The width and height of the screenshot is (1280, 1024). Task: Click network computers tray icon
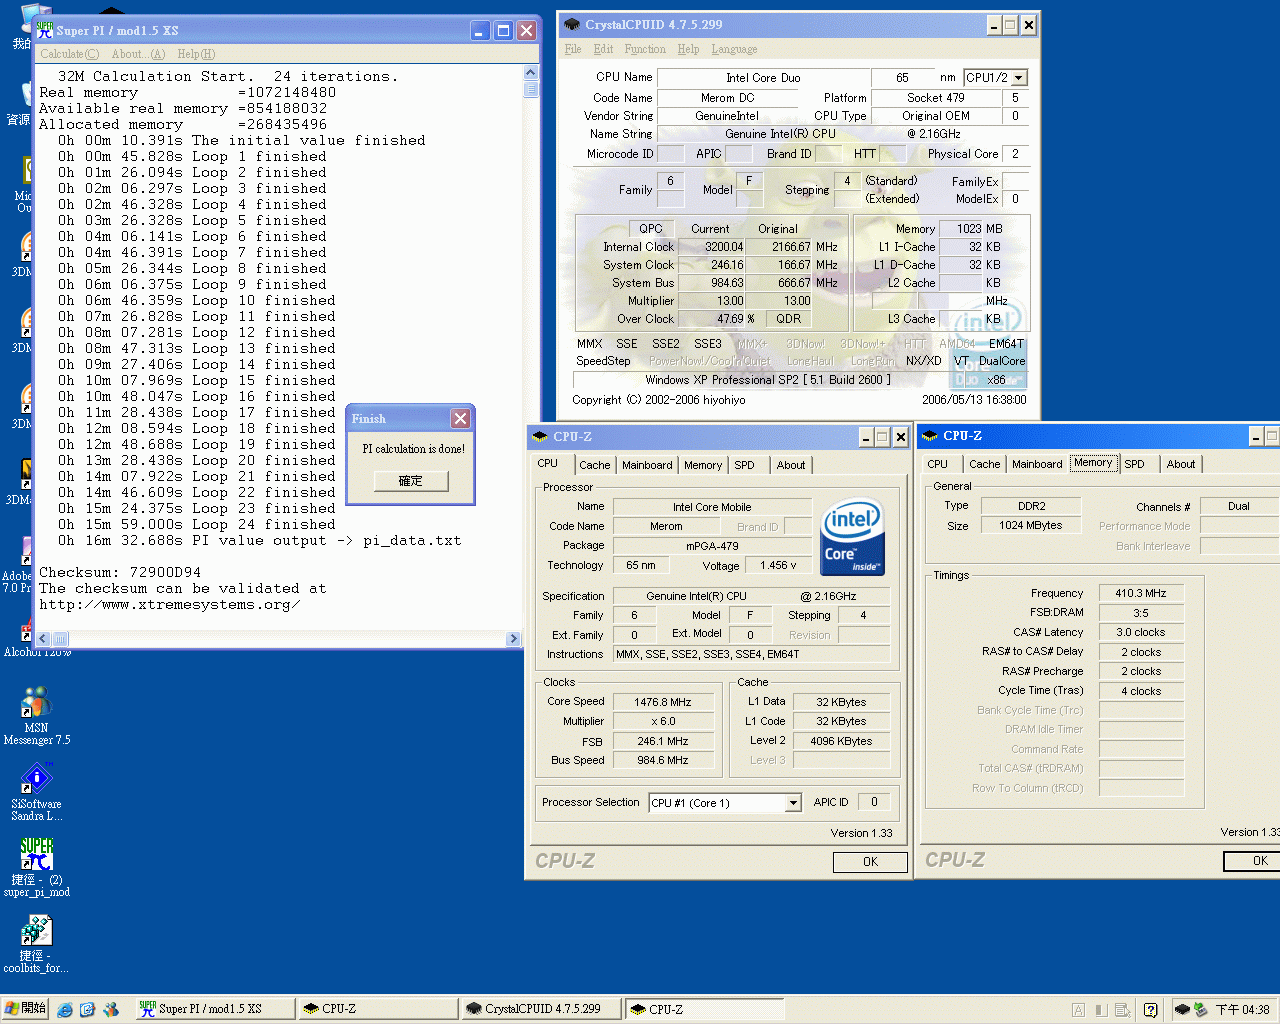click(x=1201, y=1010)
